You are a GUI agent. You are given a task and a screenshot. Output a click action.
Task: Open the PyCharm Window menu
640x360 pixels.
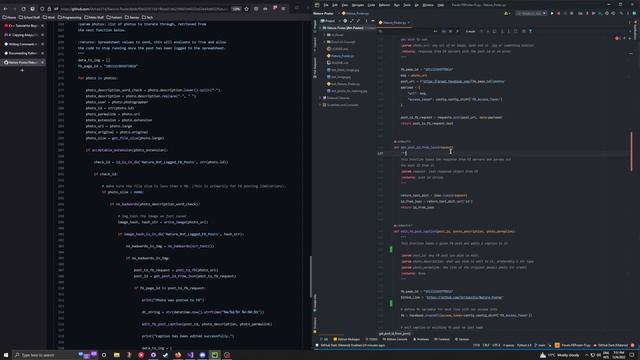pos(428,5)
